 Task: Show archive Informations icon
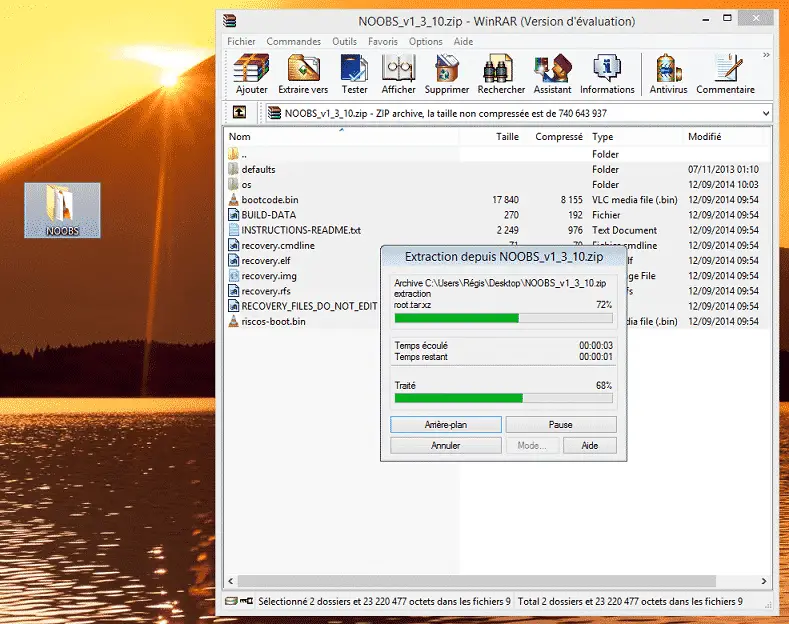tap(607, 74)
